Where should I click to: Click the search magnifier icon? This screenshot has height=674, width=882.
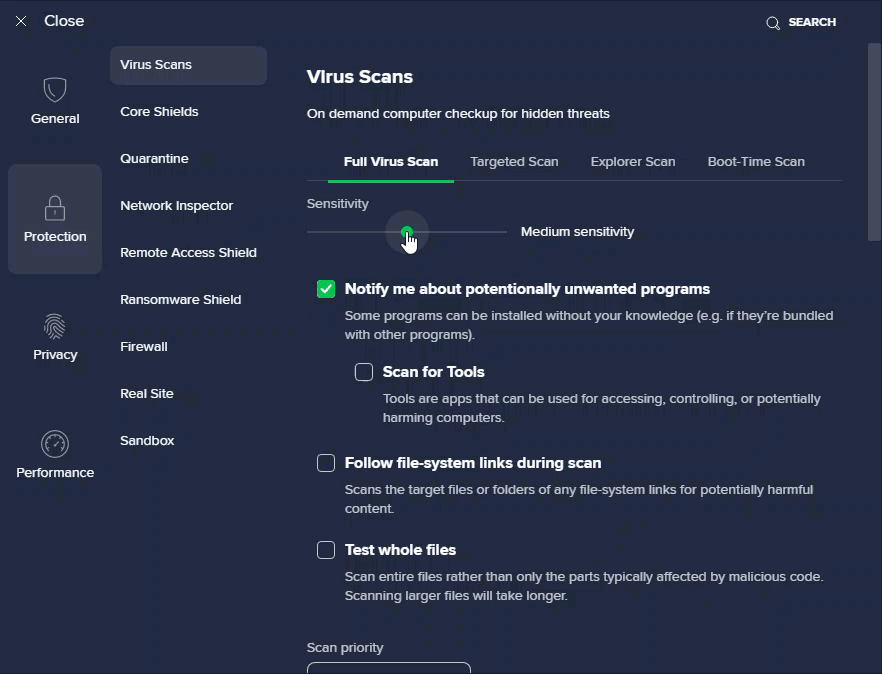[x=773, y=23]
